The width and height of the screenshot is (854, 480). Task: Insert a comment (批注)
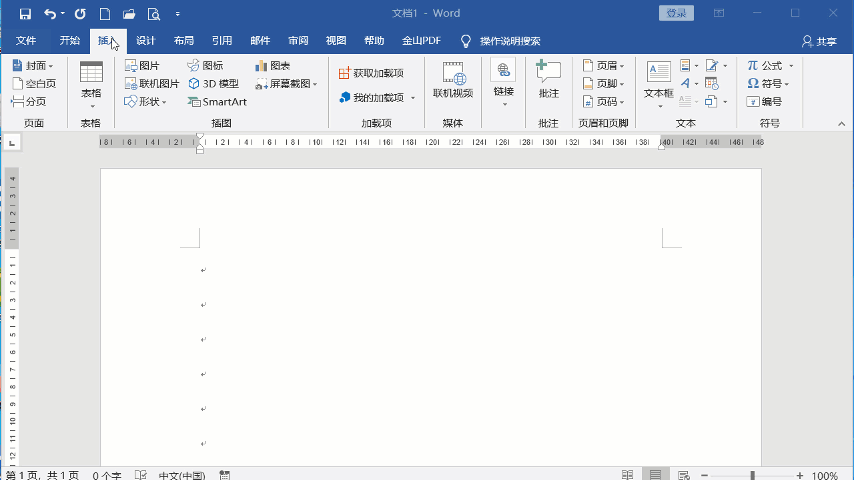coord(548,80)
